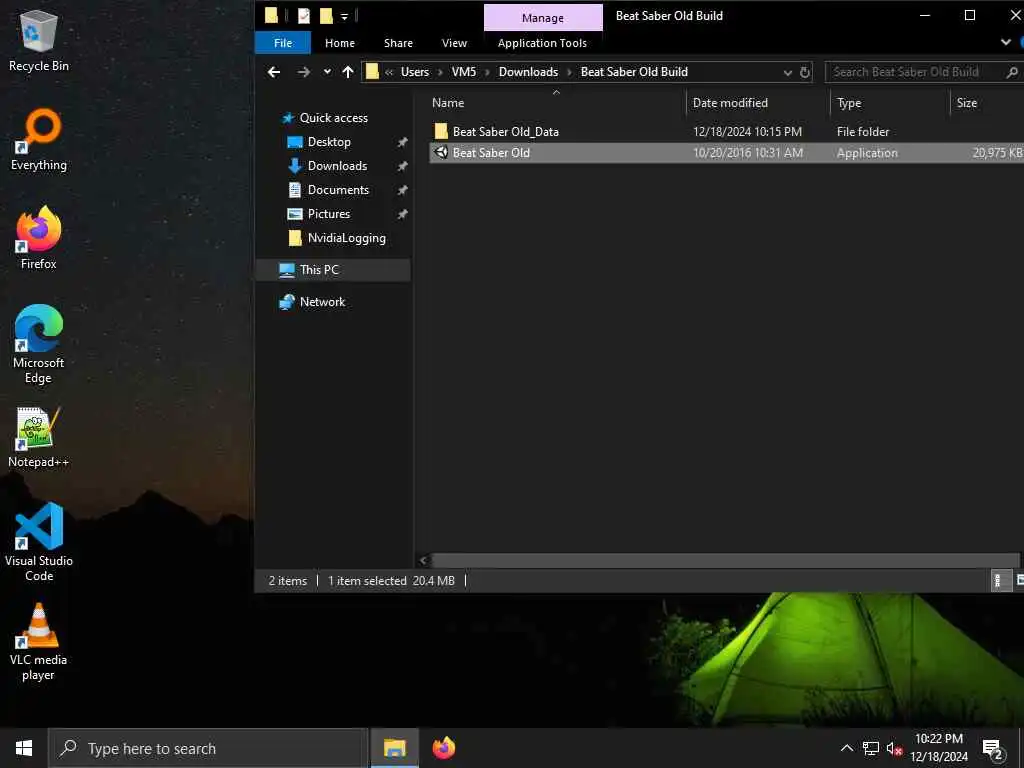The width and height of the screenshot is (1024, 768).
Task: Click the horizontal scrollbar left arrow
Action: pos(423,560)
